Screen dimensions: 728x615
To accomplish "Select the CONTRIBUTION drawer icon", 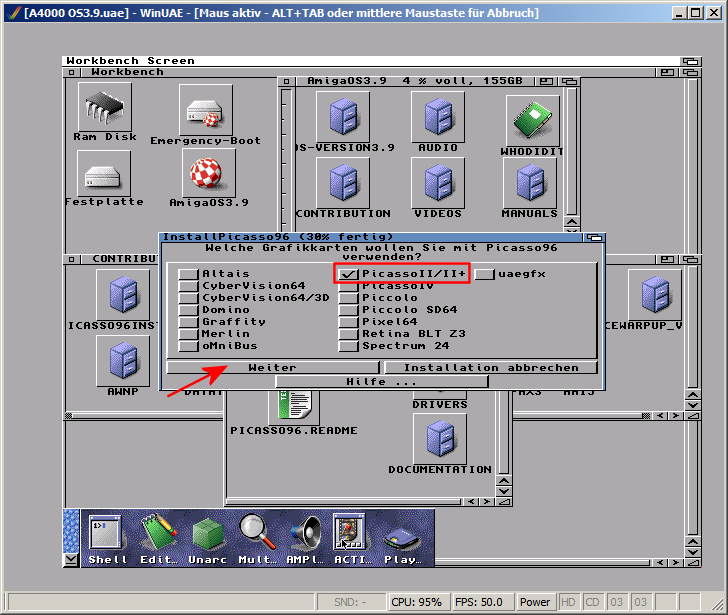I will pyautogui.click(x=343, y=183).
